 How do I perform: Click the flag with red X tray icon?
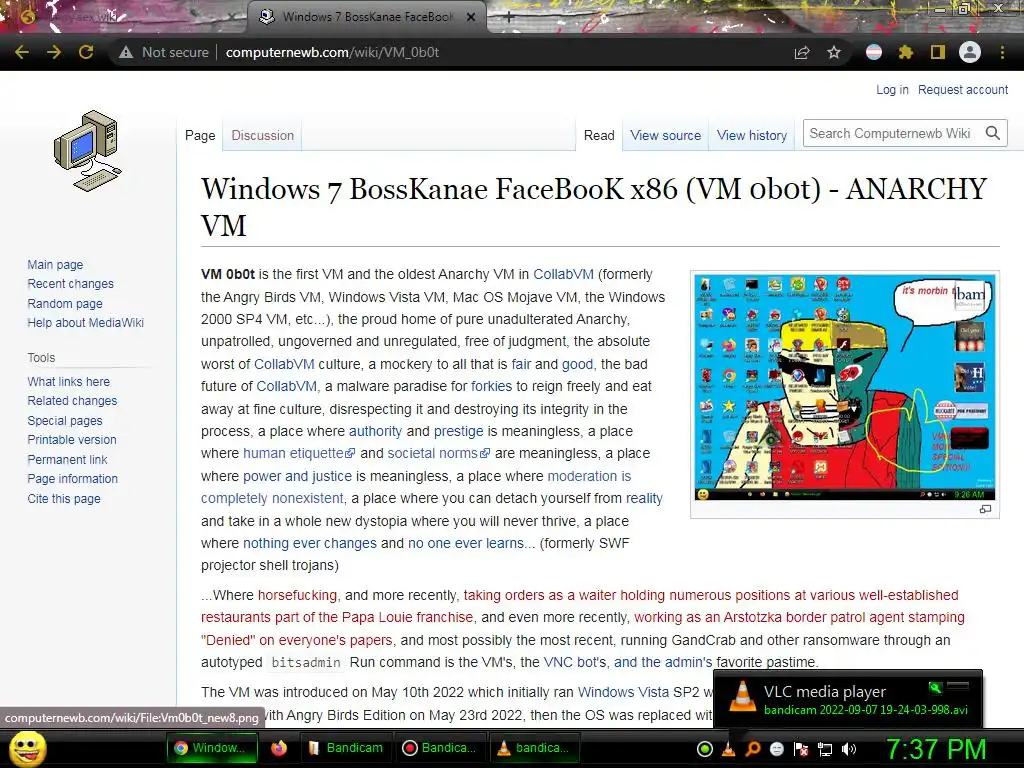(801, 749)
